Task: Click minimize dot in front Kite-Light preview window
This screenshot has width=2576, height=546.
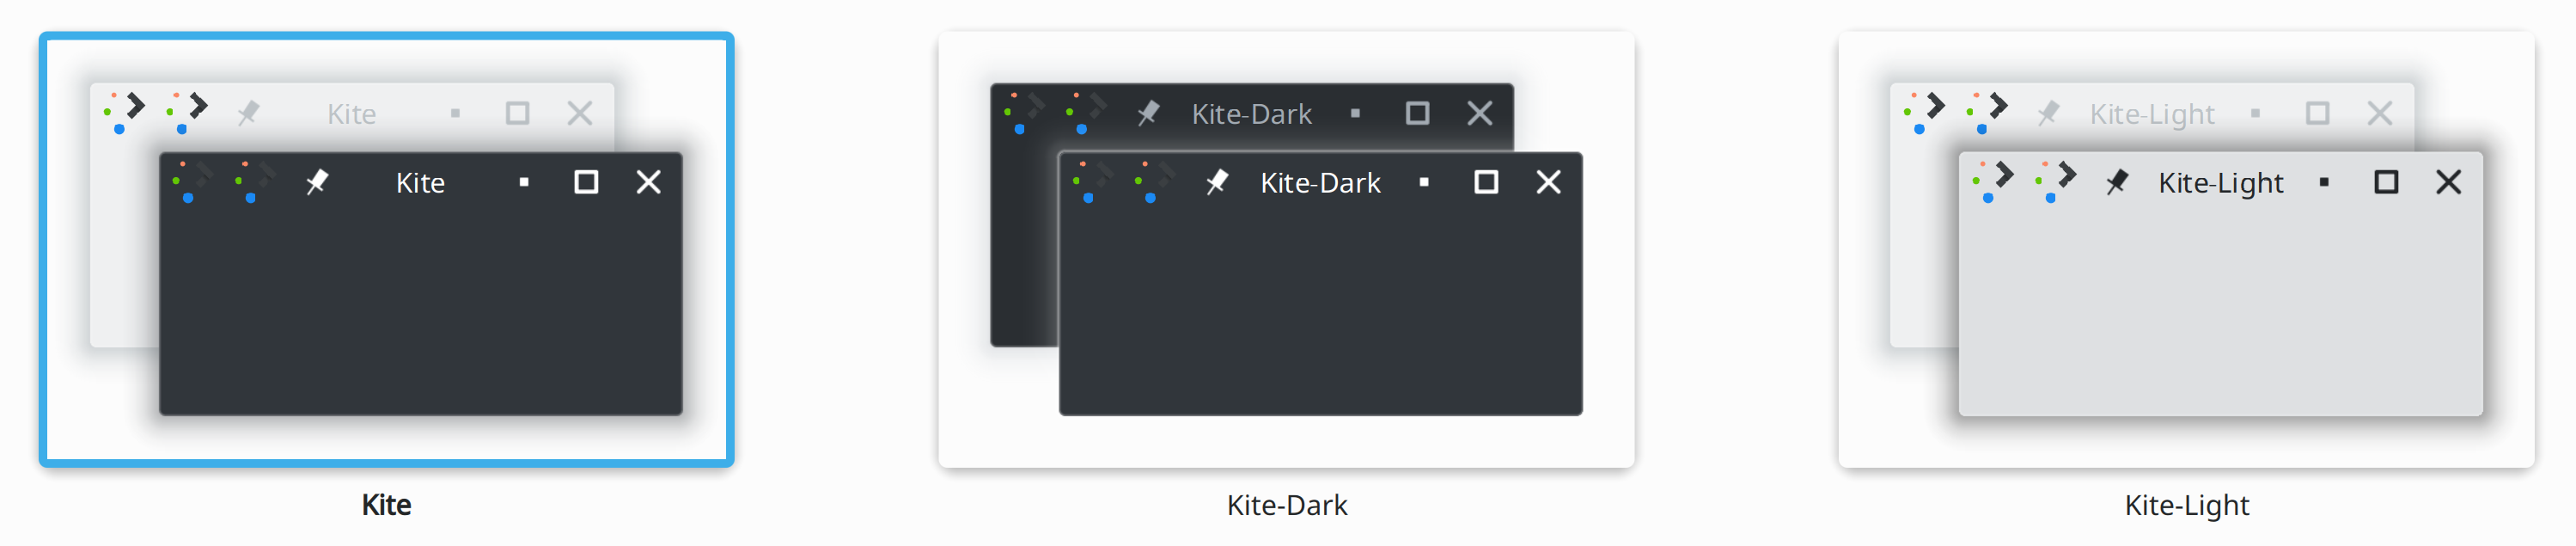Action: pos(2324,182)
